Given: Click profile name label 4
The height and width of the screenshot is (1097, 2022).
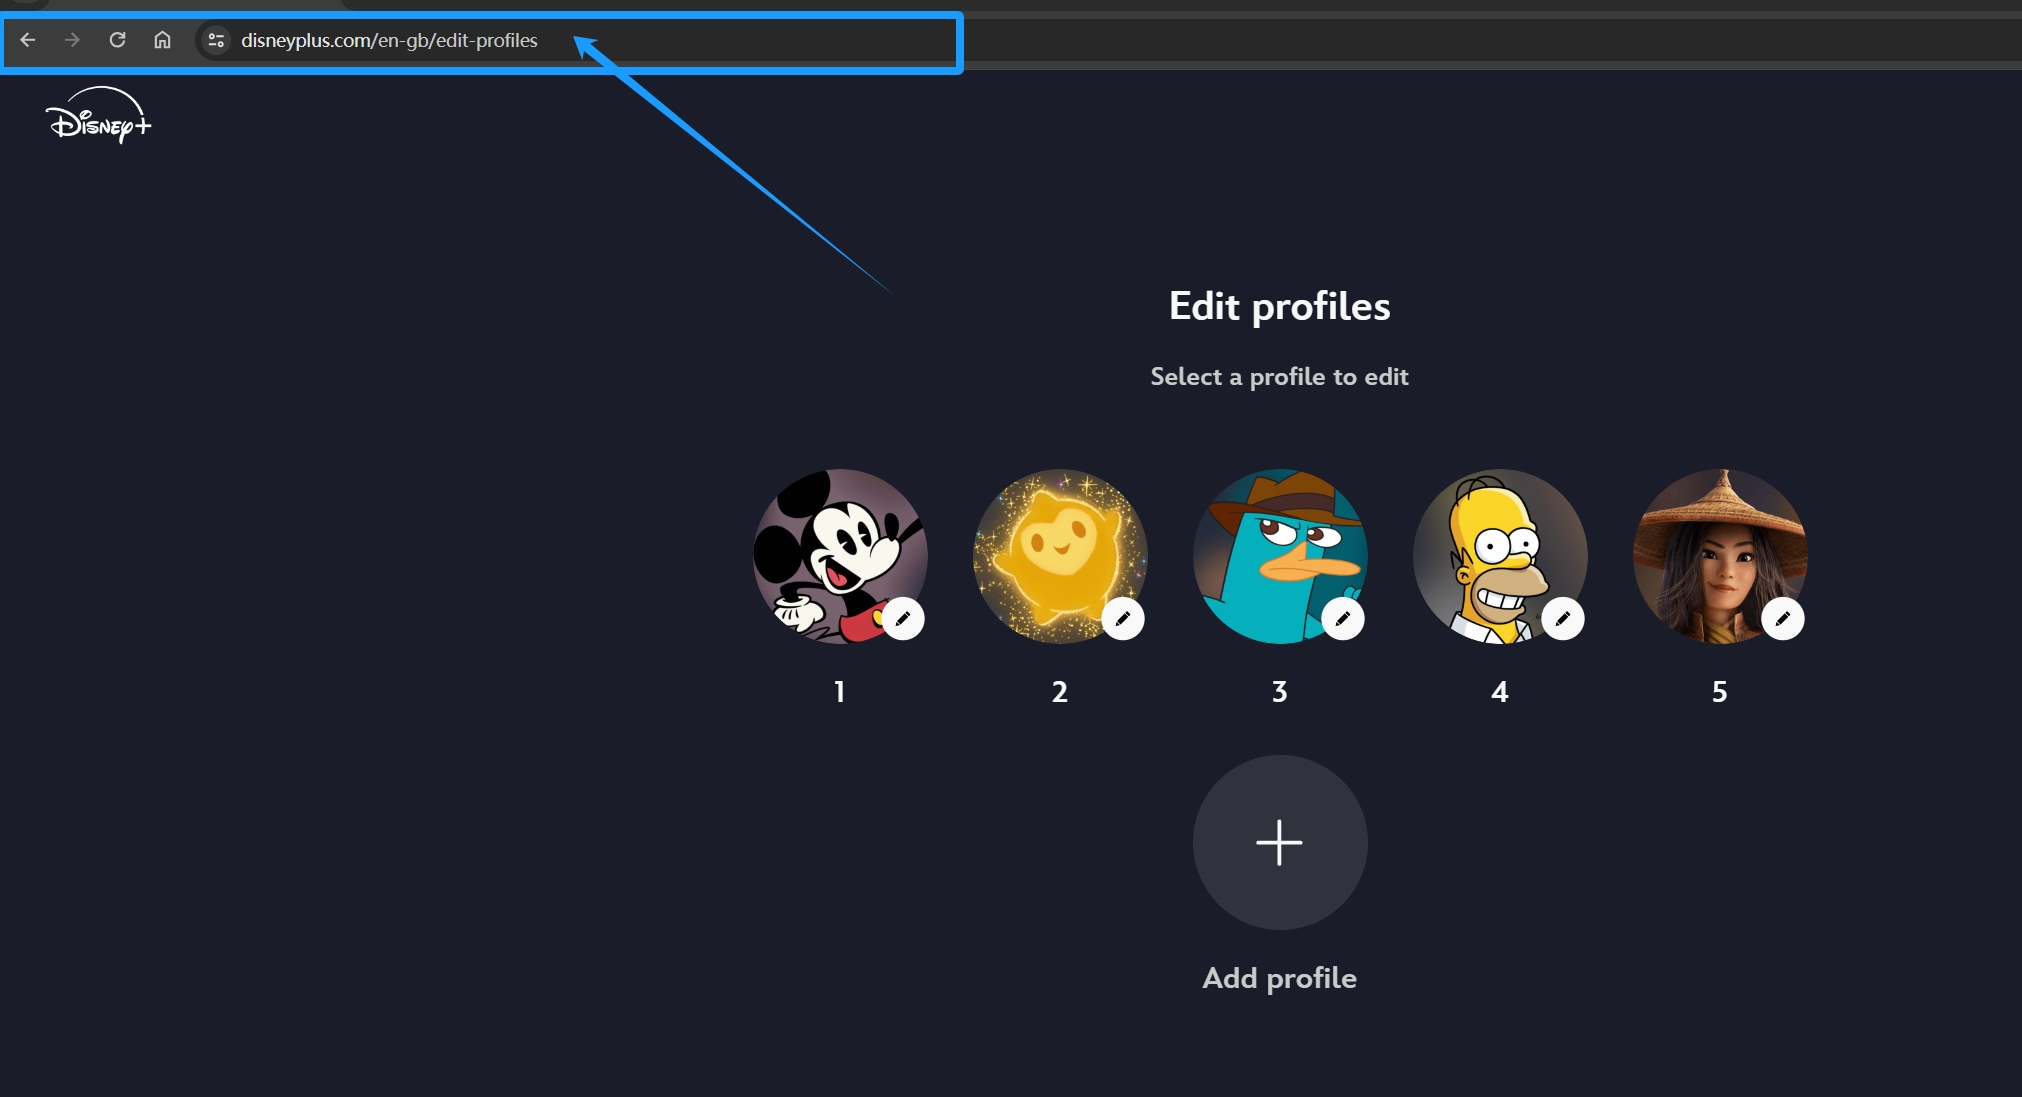Looking at the screenshot, I should click(x=1500, y=692).
